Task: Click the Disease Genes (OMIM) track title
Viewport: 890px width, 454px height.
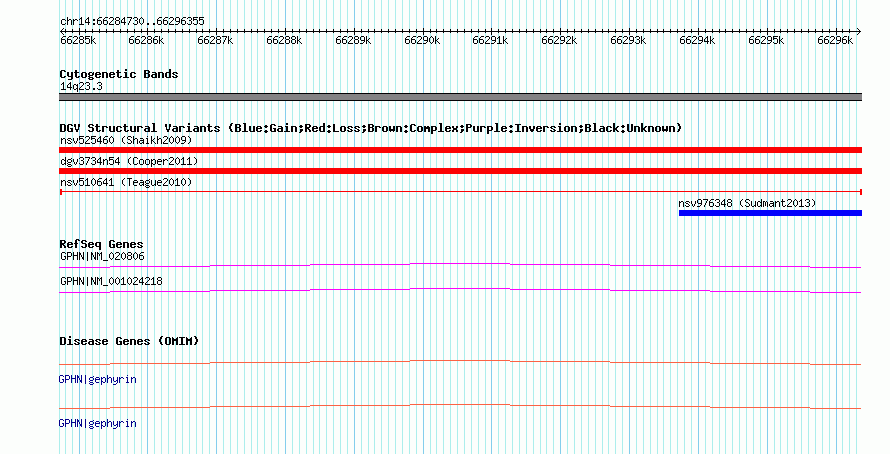Action: [x=129, y=341]
